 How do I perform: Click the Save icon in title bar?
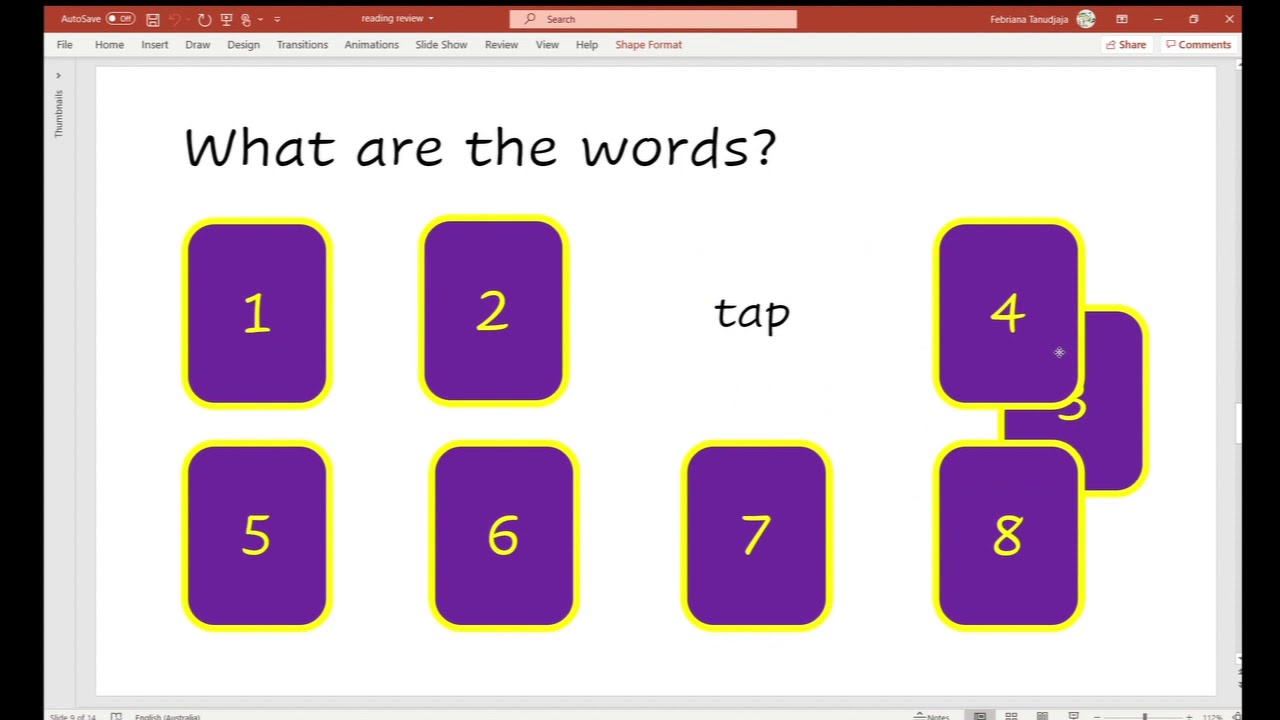pyautogui.click(x=152, y=19)
